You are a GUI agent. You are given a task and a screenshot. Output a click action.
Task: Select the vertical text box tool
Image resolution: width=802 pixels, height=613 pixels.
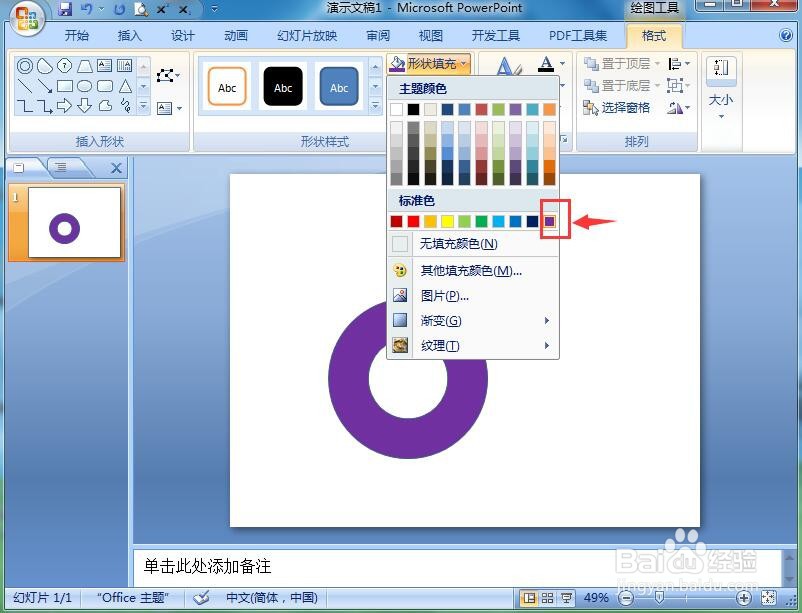(x=124, y=65)
